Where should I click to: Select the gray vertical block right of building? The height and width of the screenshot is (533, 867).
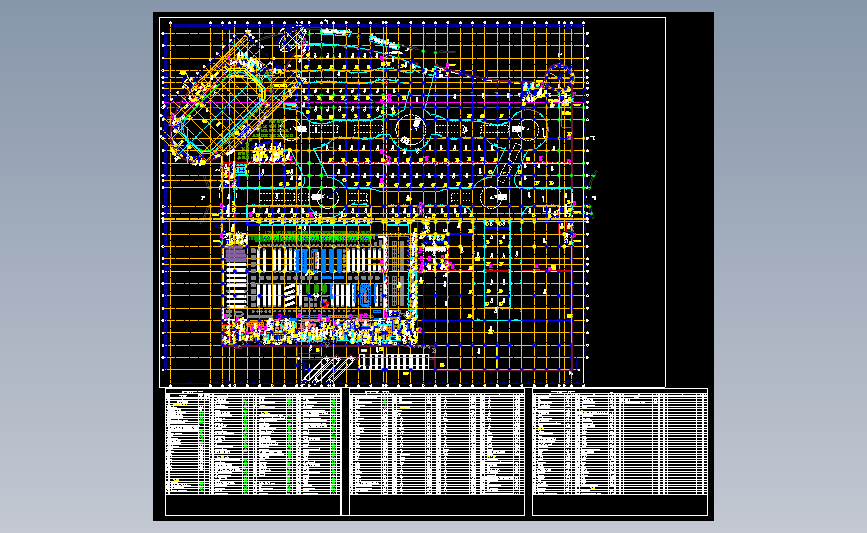(397, 273)
